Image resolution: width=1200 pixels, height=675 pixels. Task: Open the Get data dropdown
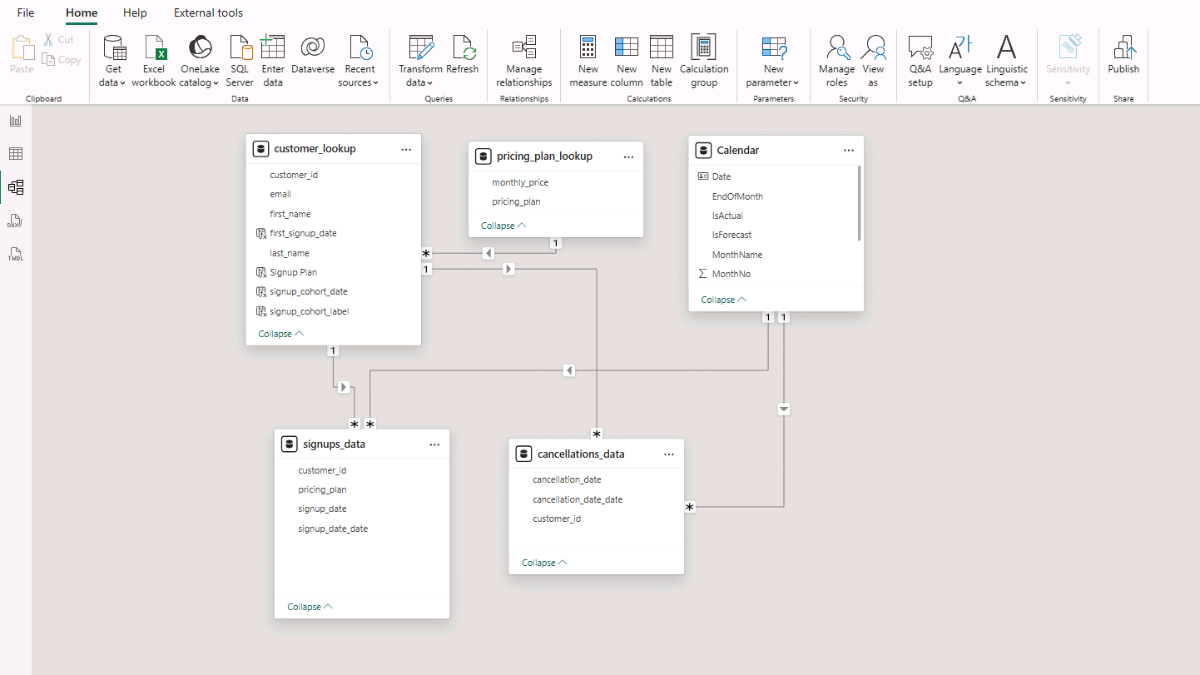pyautogui.click(x=113, y=82)
